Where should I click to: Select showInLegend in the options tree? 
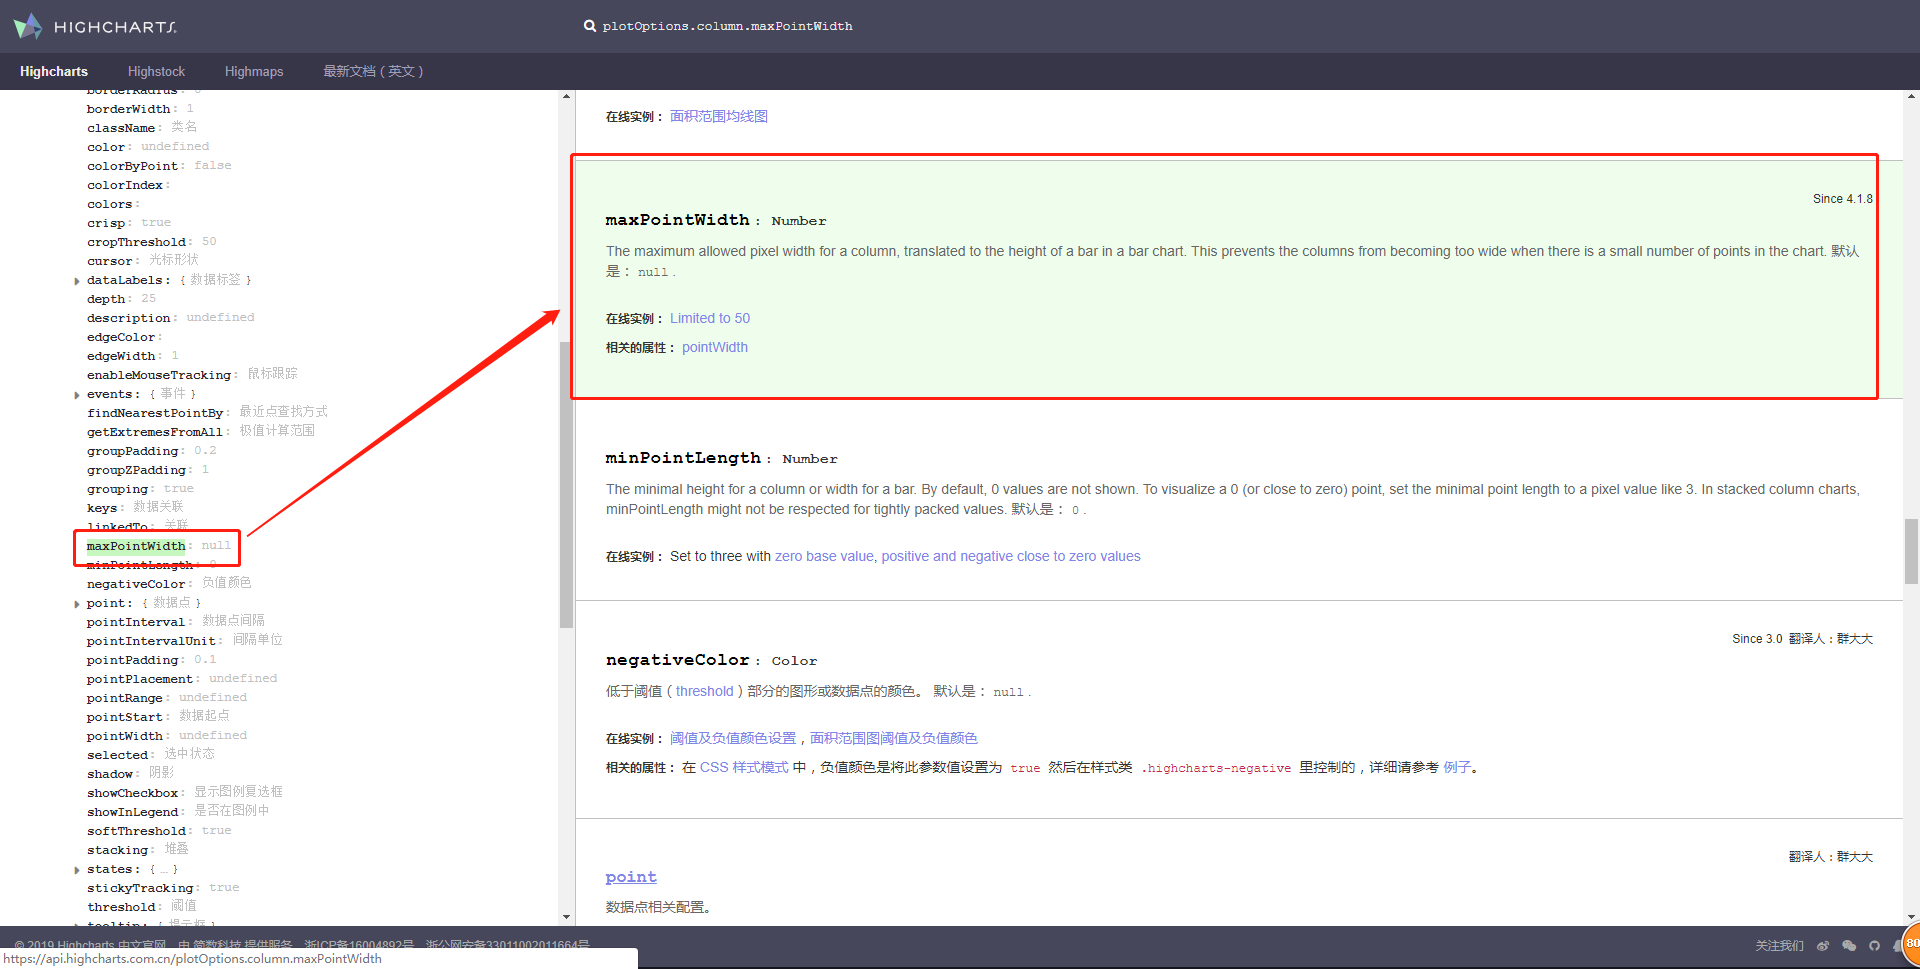132,812
